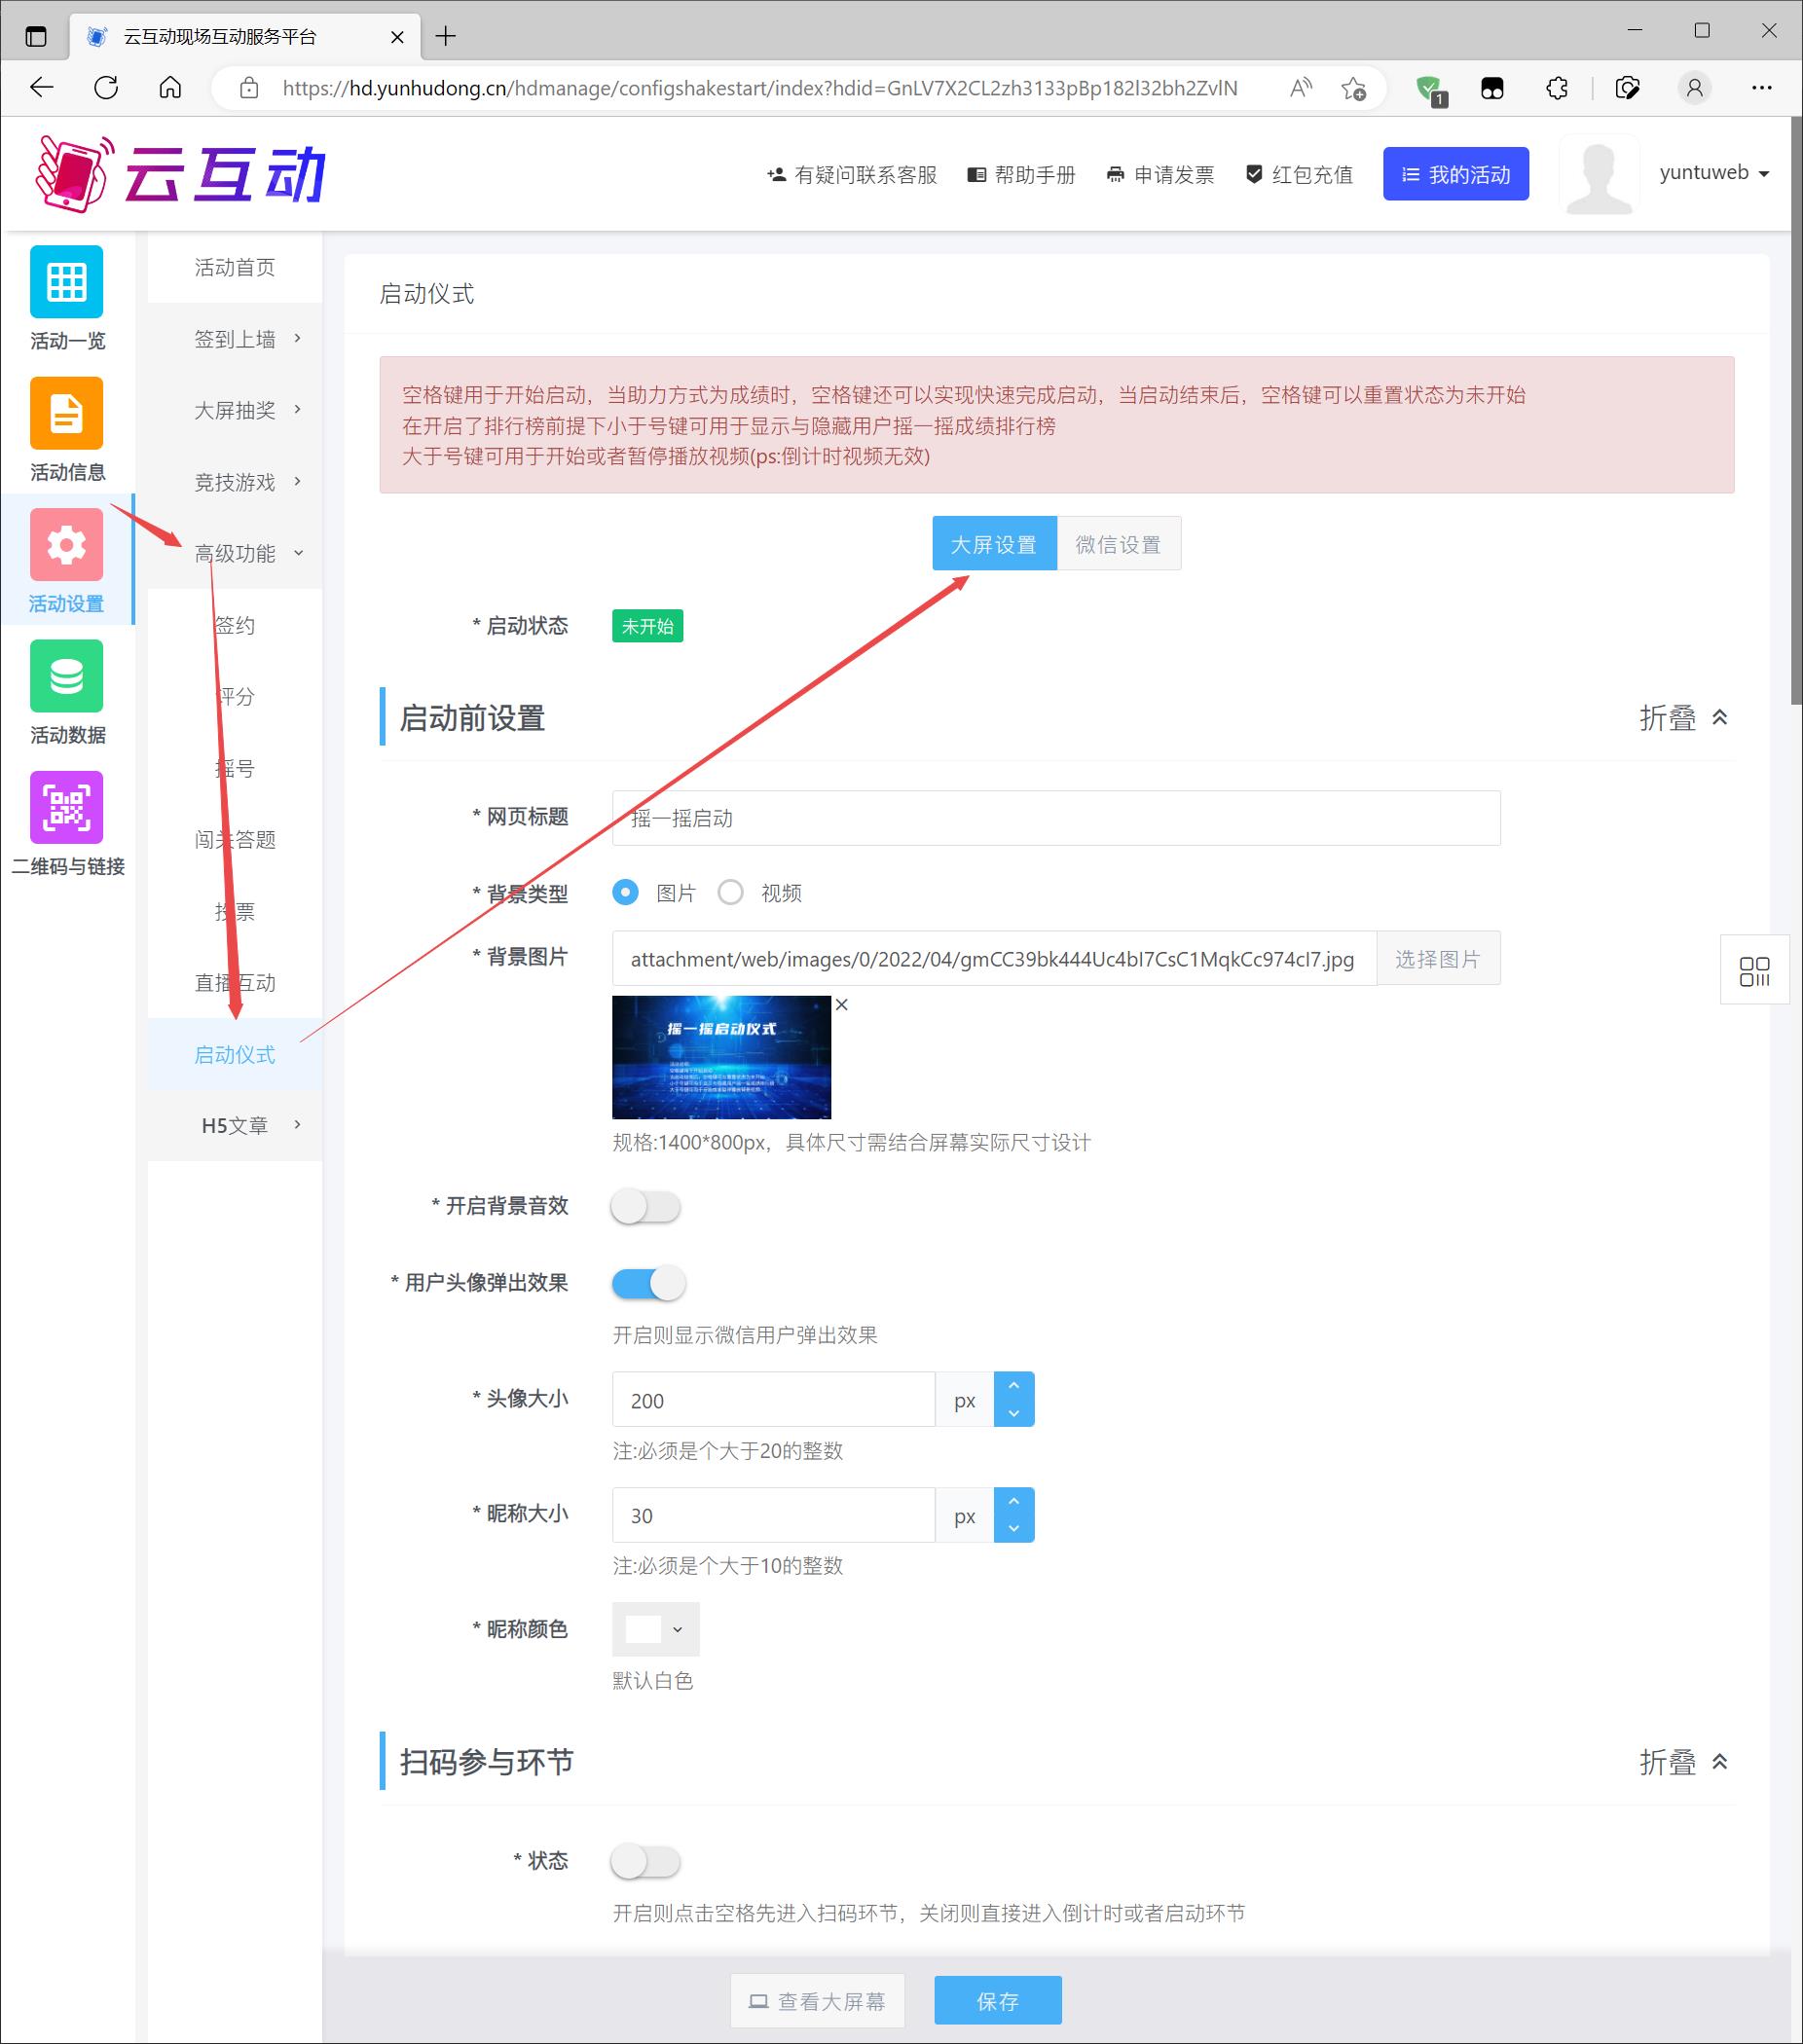
Task: Switch to the 微信设置 tab
Action: (x=1118, y=544)
